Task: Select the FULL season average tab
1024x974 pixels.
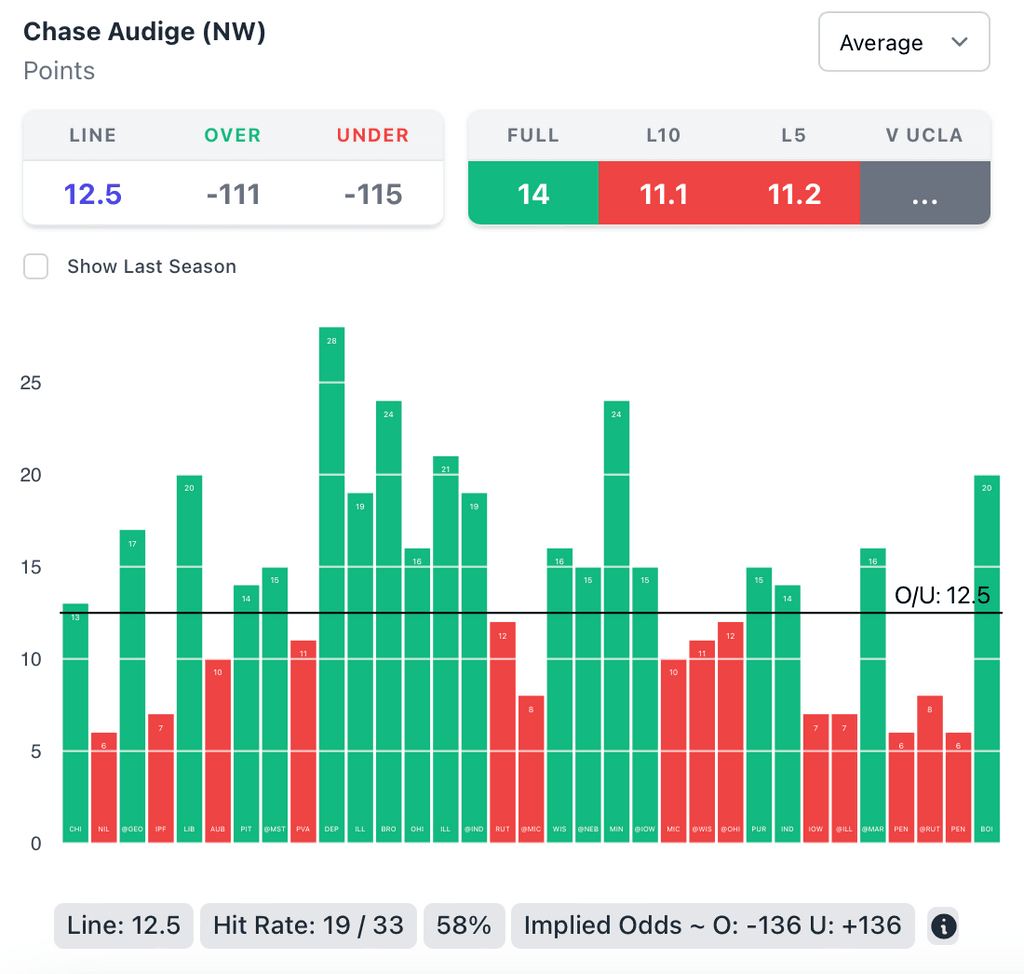Action: pos(533,193)
